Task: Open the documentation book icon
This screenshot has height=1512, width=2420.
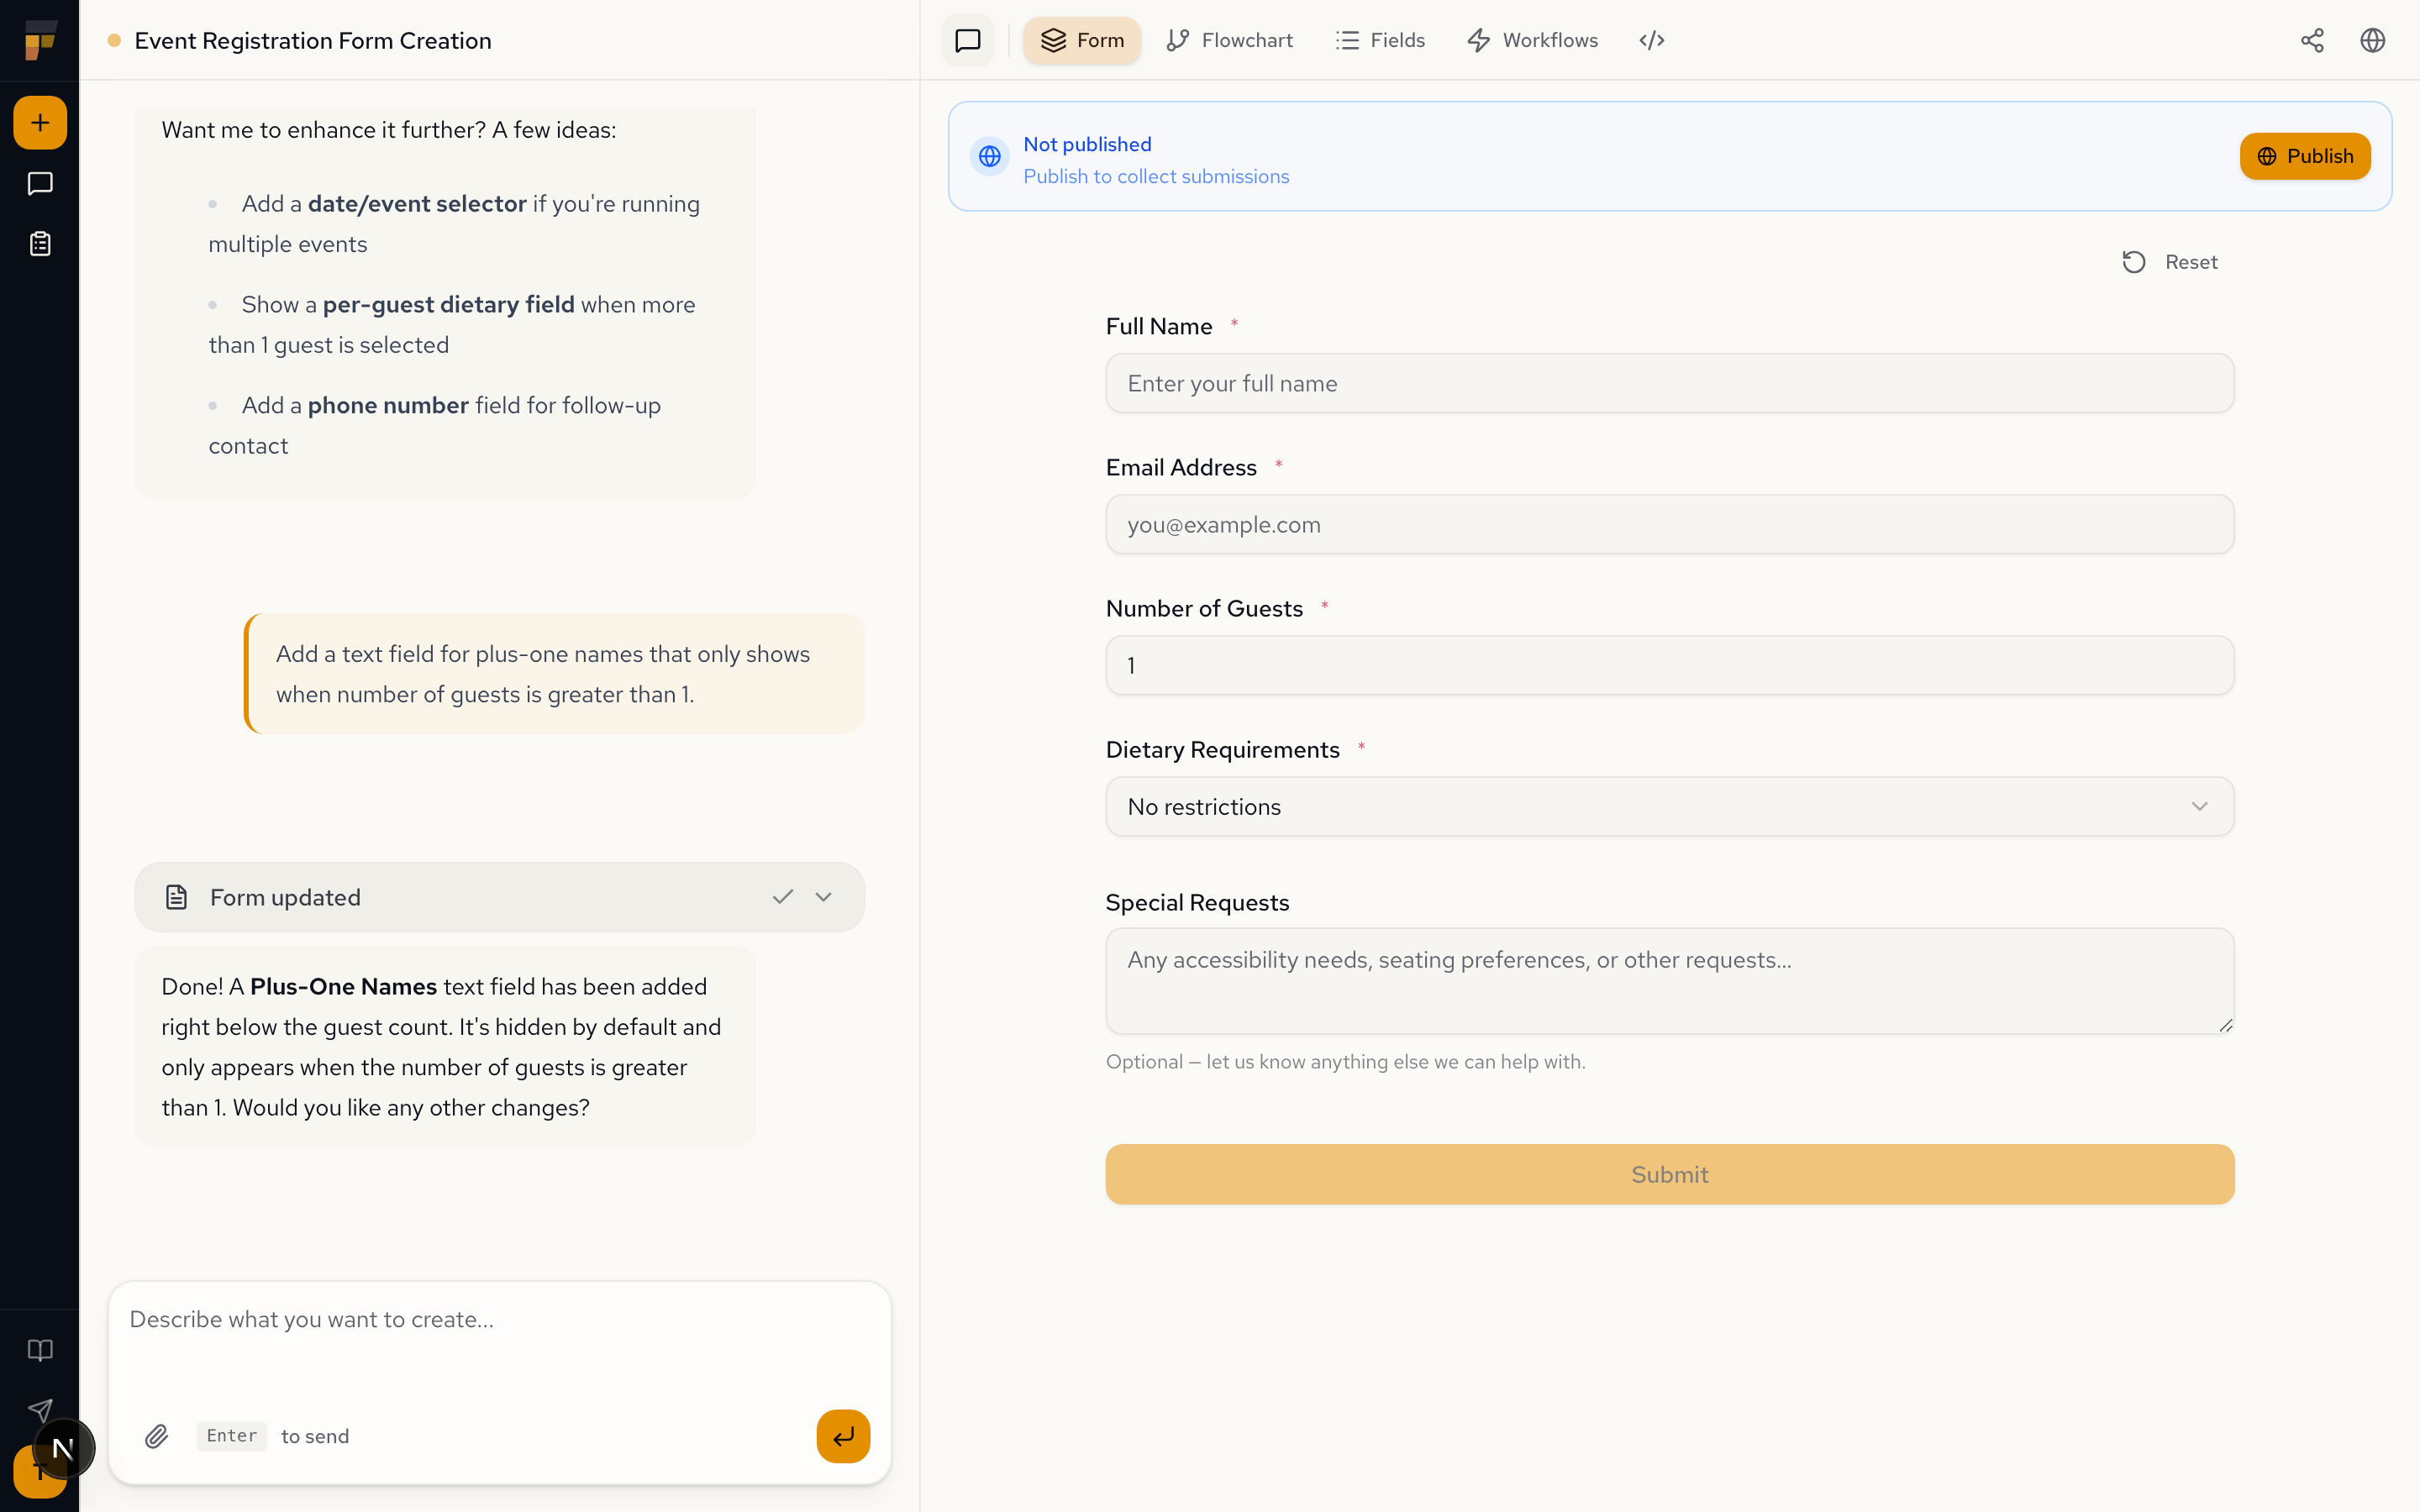Action: (x=40, y=1350)
